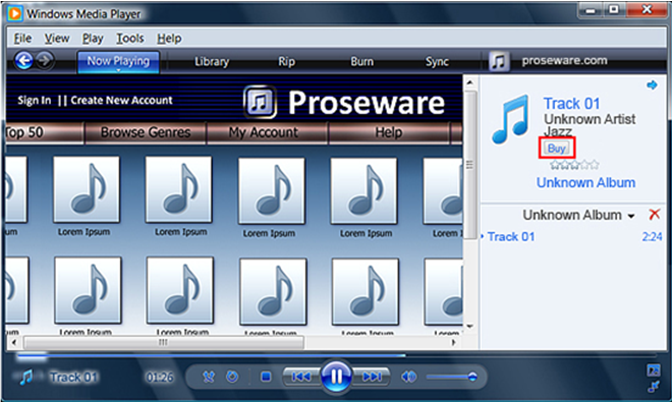Open the Help menu in the menu bar
The width and height of the screenshot is (672, 402).
point(169,39)
